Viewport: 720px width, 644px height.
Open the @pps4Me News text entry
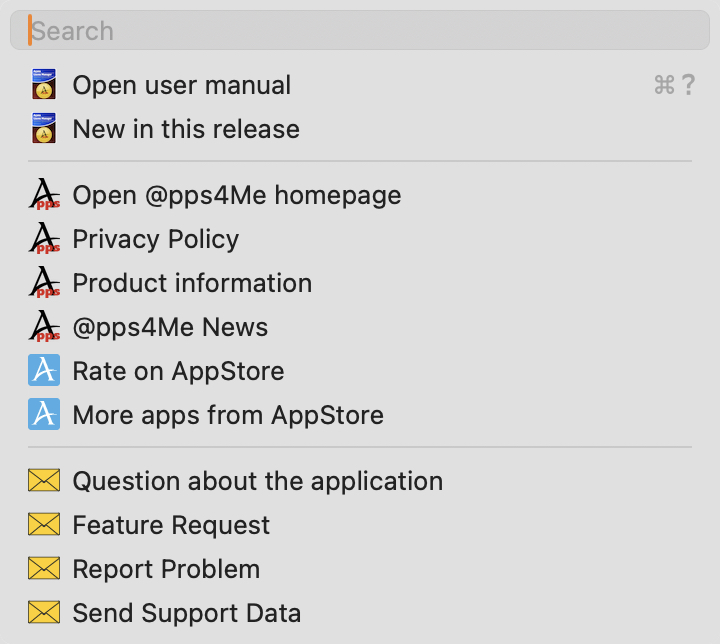(x=170, y=327)
